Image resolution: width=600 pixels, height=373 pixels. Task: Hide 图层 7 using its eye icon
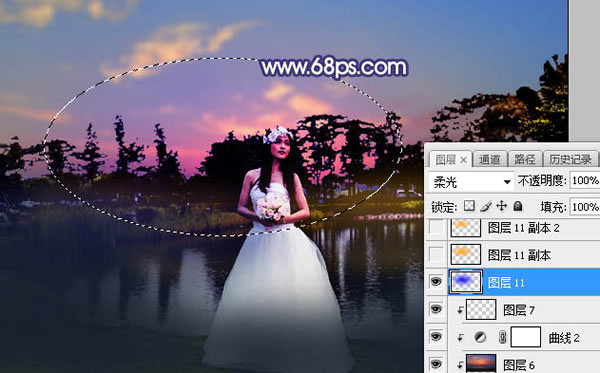coord(436,309)
